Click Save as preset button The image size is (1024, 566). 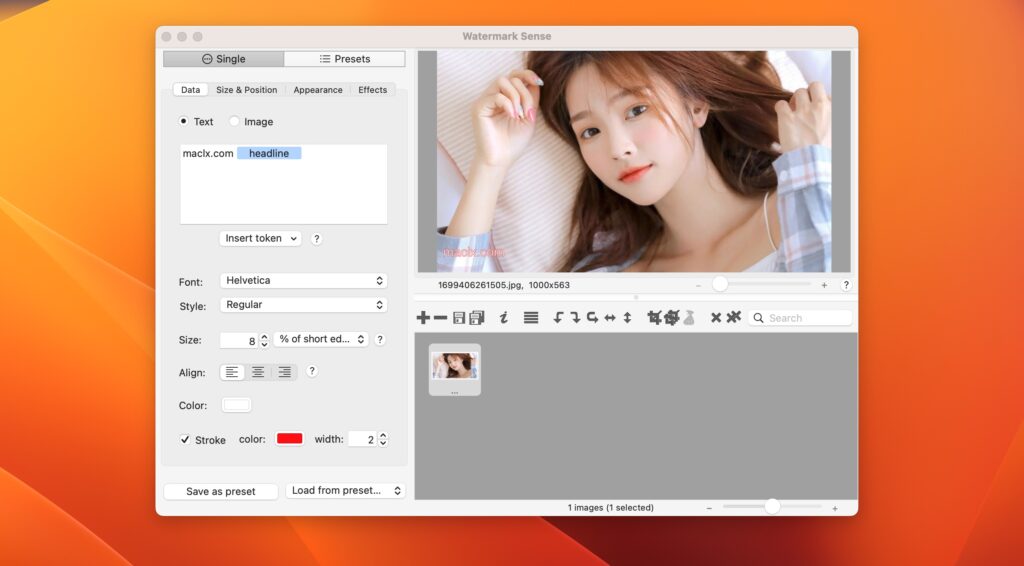[x=221, y=492]
